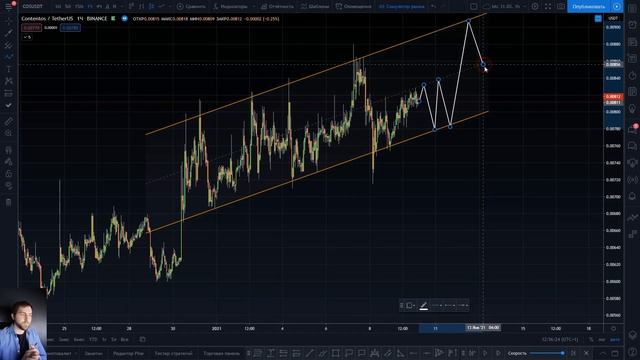The image size is (640, 360).
Task: Click the red sell price button
Action: click(31, 28)
